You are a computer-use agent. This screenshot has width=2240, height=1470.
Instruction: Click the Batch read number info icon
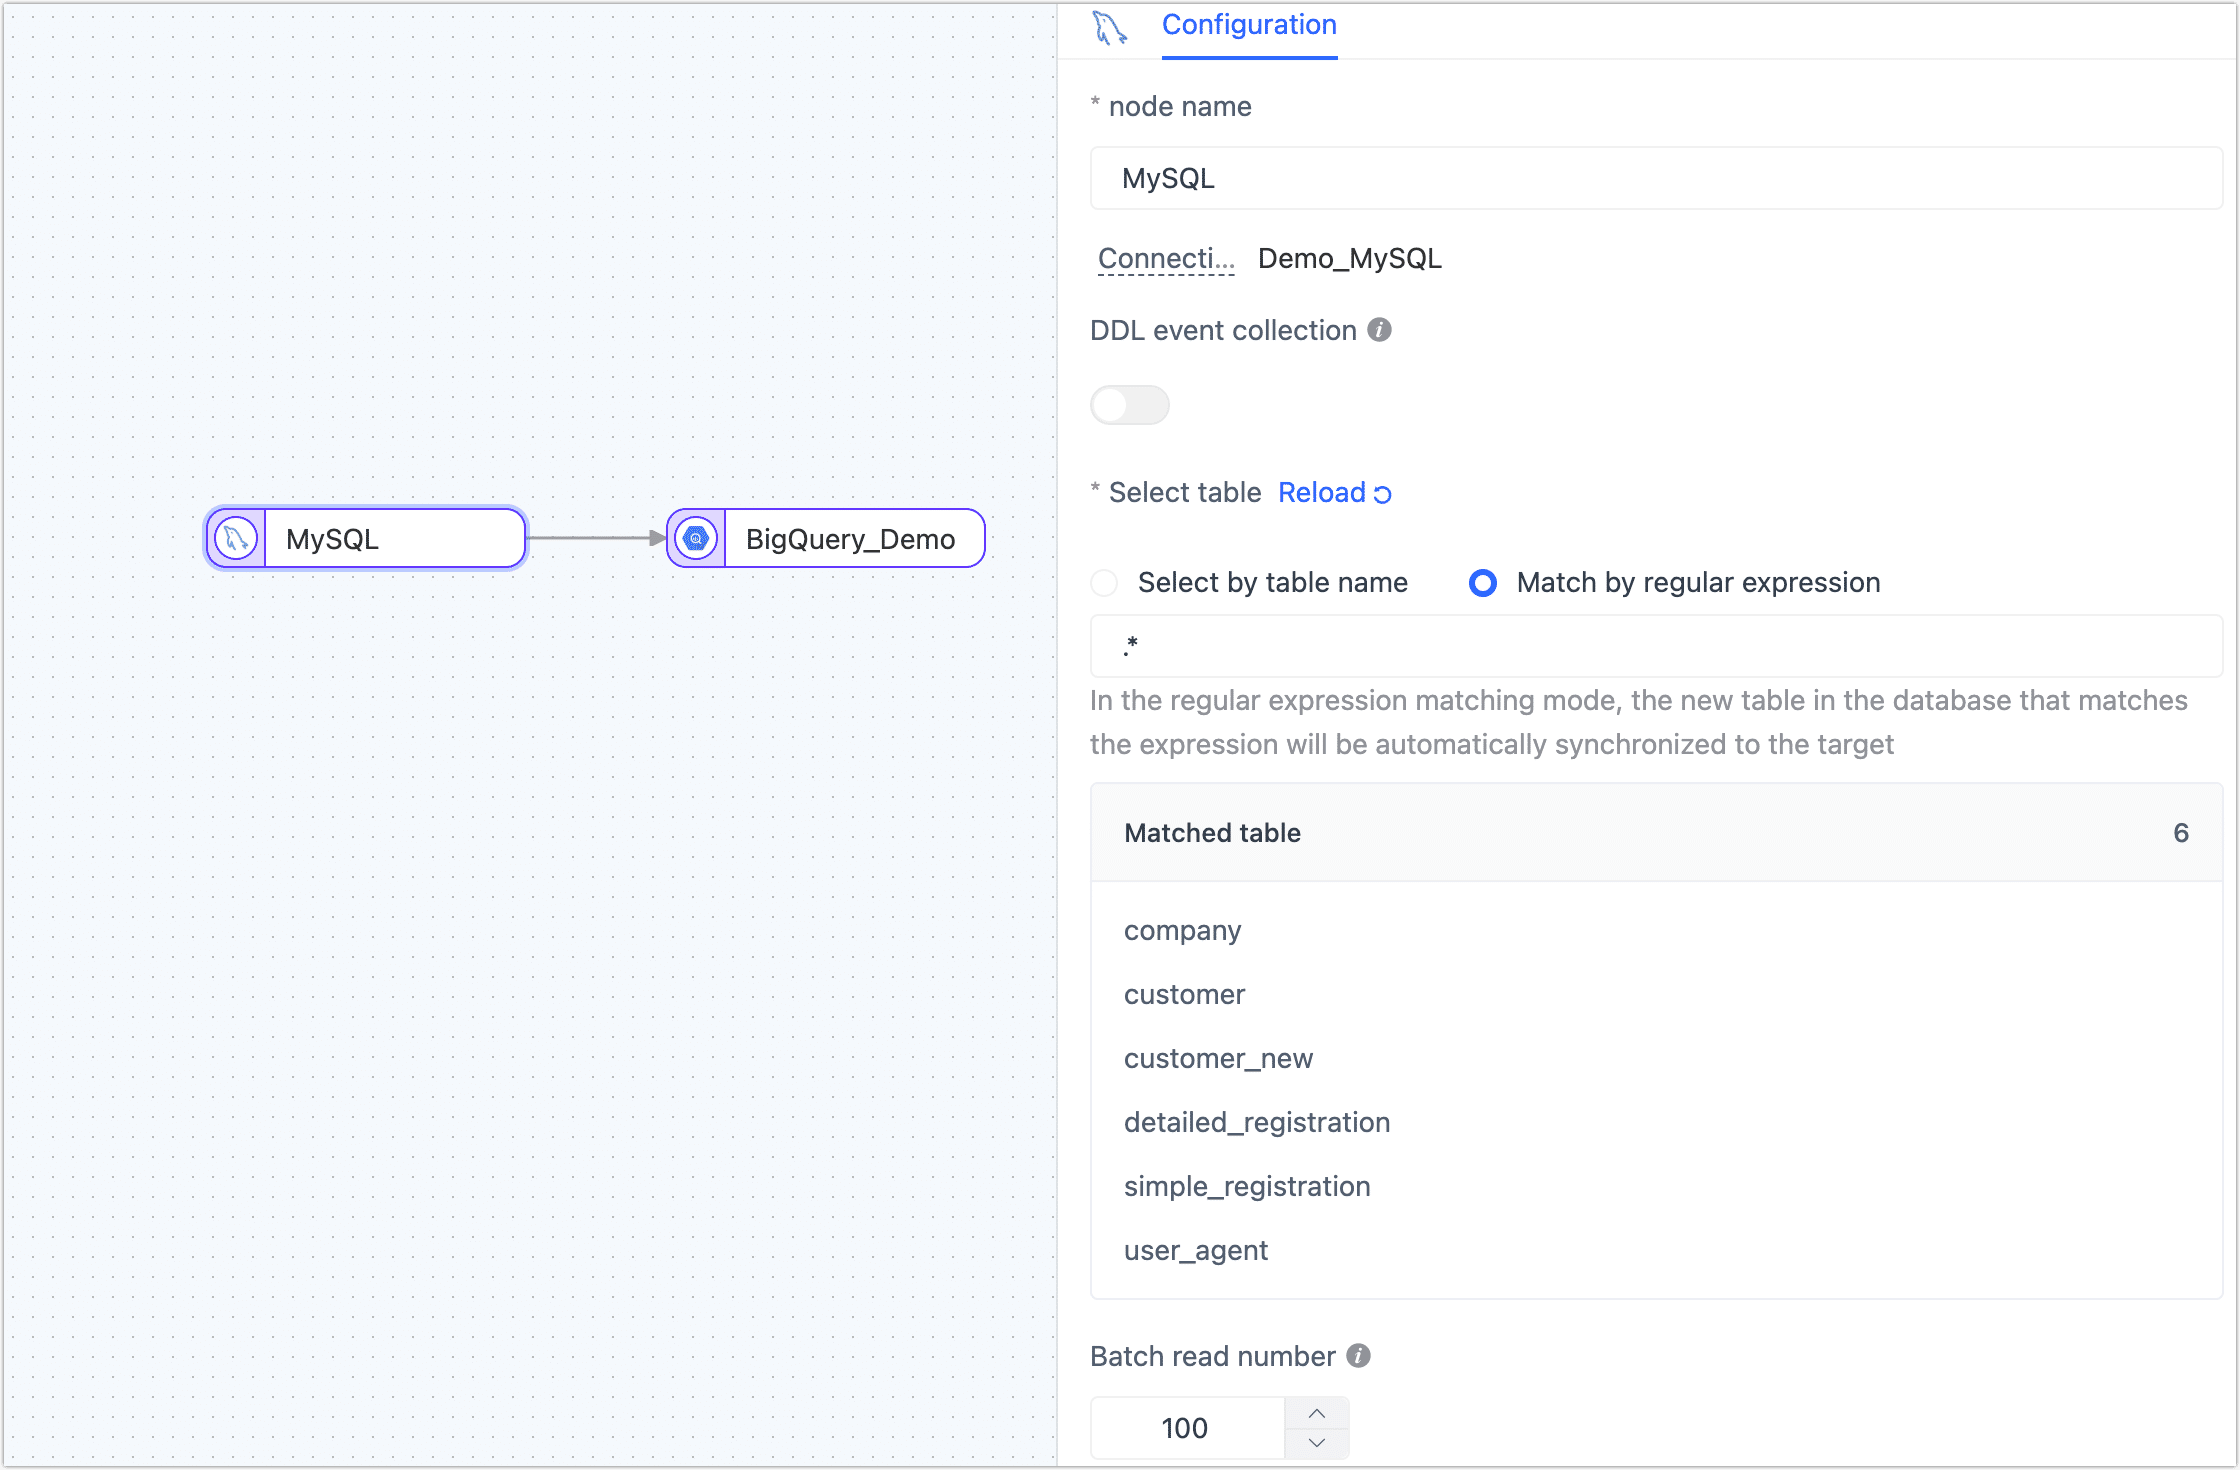pyautogui.click(x=1358, y=1355)
